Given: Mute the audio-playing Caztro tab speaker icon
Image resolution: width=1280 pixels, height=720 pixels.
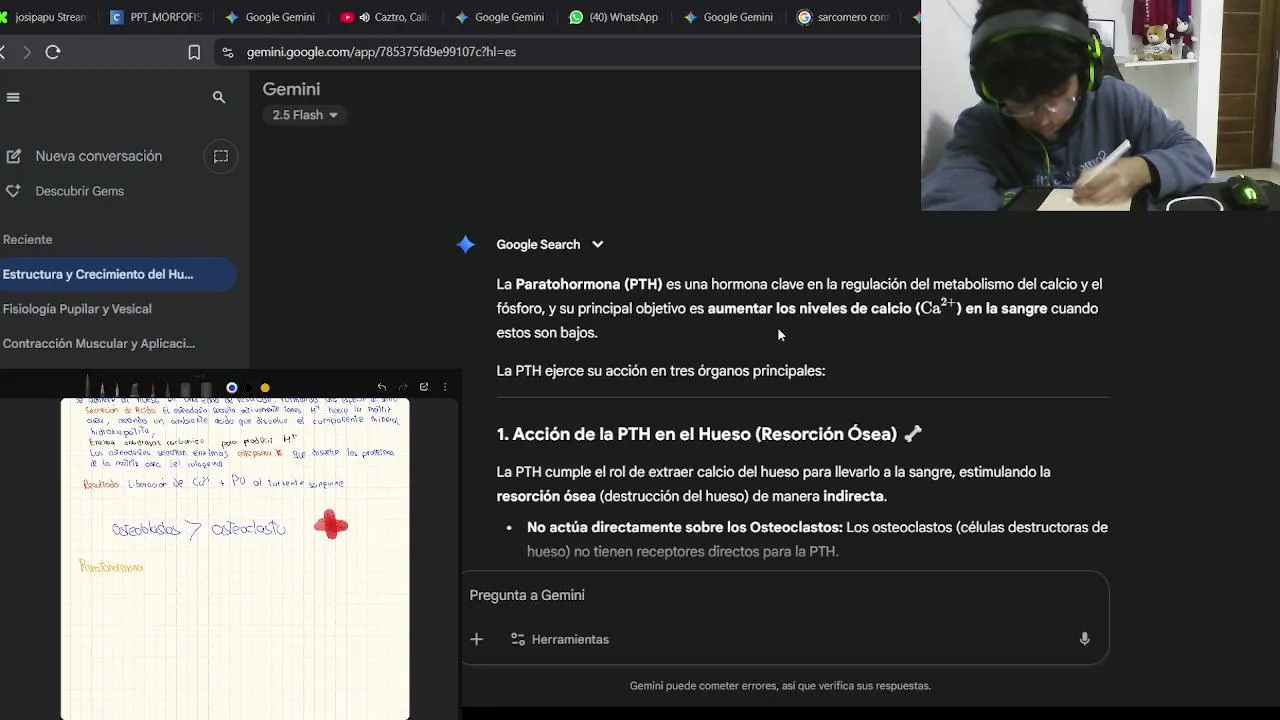Looking at the screenshot, I should pos(365,17).
